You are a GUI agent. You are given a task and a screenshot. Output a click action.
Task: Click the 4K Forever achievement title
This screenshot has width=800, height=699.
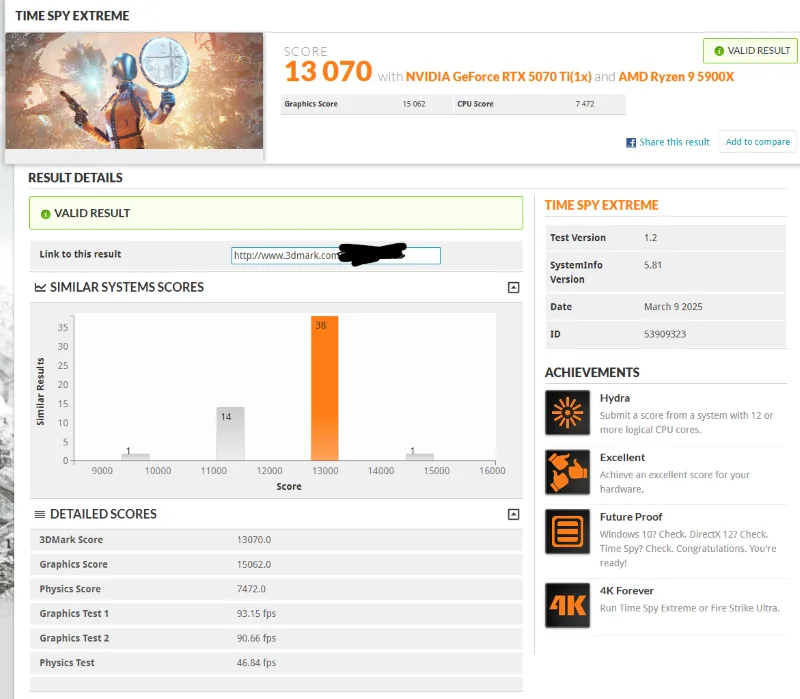tap(627, 591)
